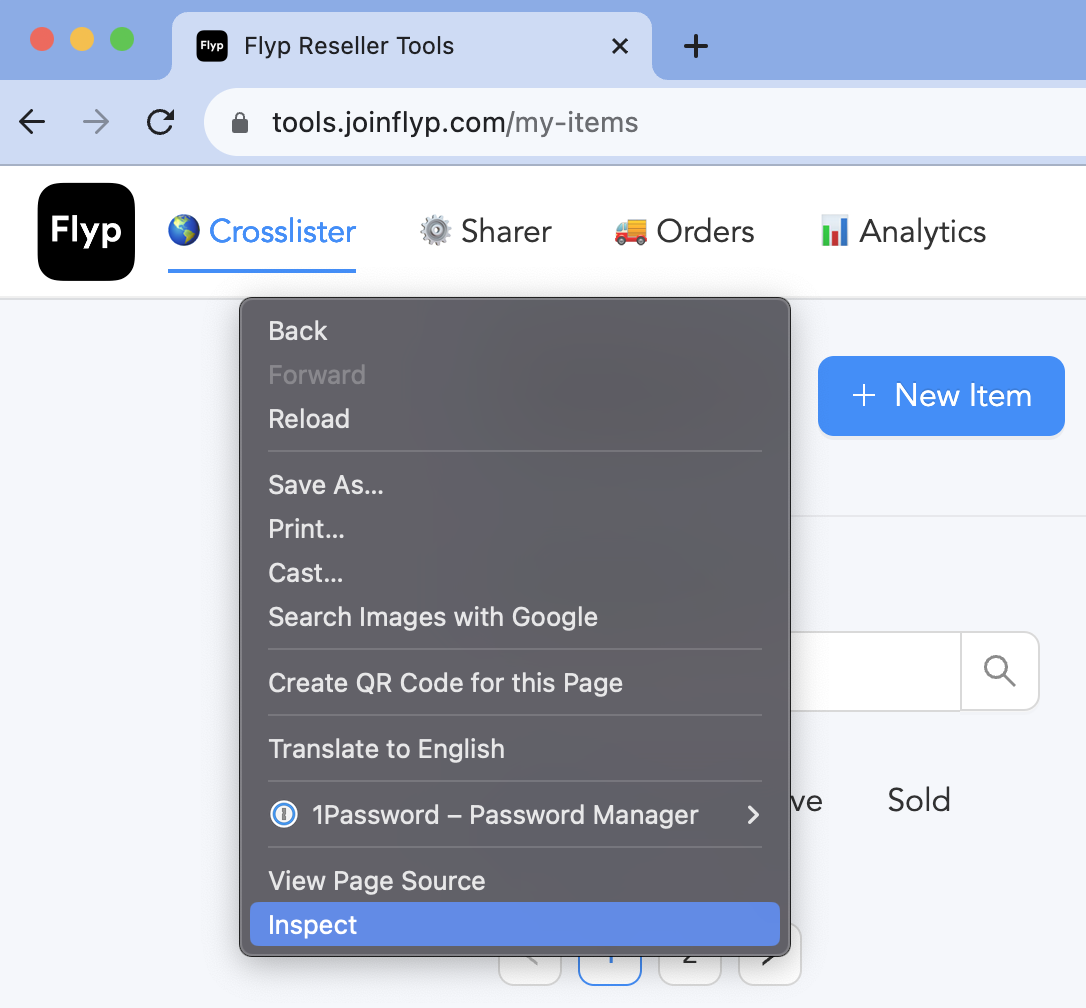
Task: Click the search magnifier icon
Action: (999, 671)
